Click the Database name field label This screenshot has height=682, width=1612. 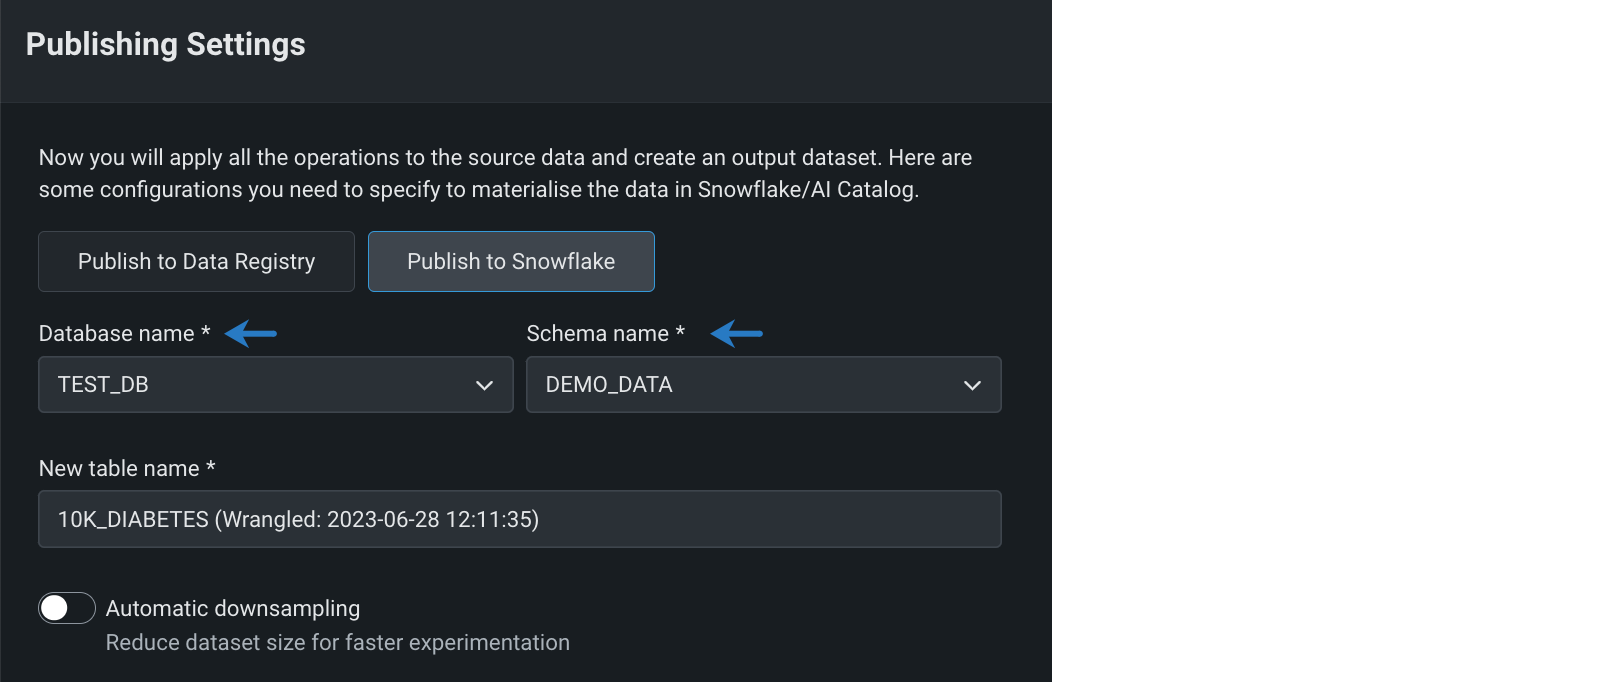(116, 334)
